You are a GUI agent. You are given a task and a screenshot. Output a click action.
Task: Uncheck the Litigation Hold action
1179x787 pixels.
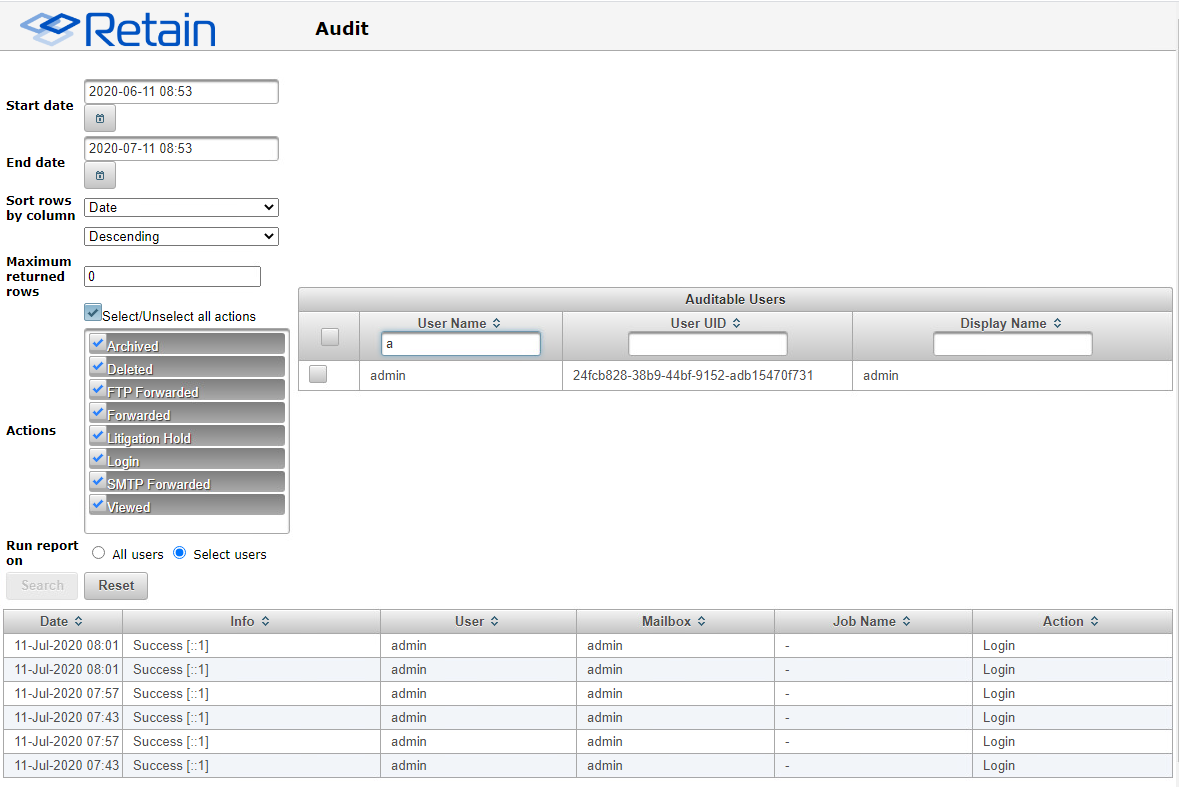point(98,435)
